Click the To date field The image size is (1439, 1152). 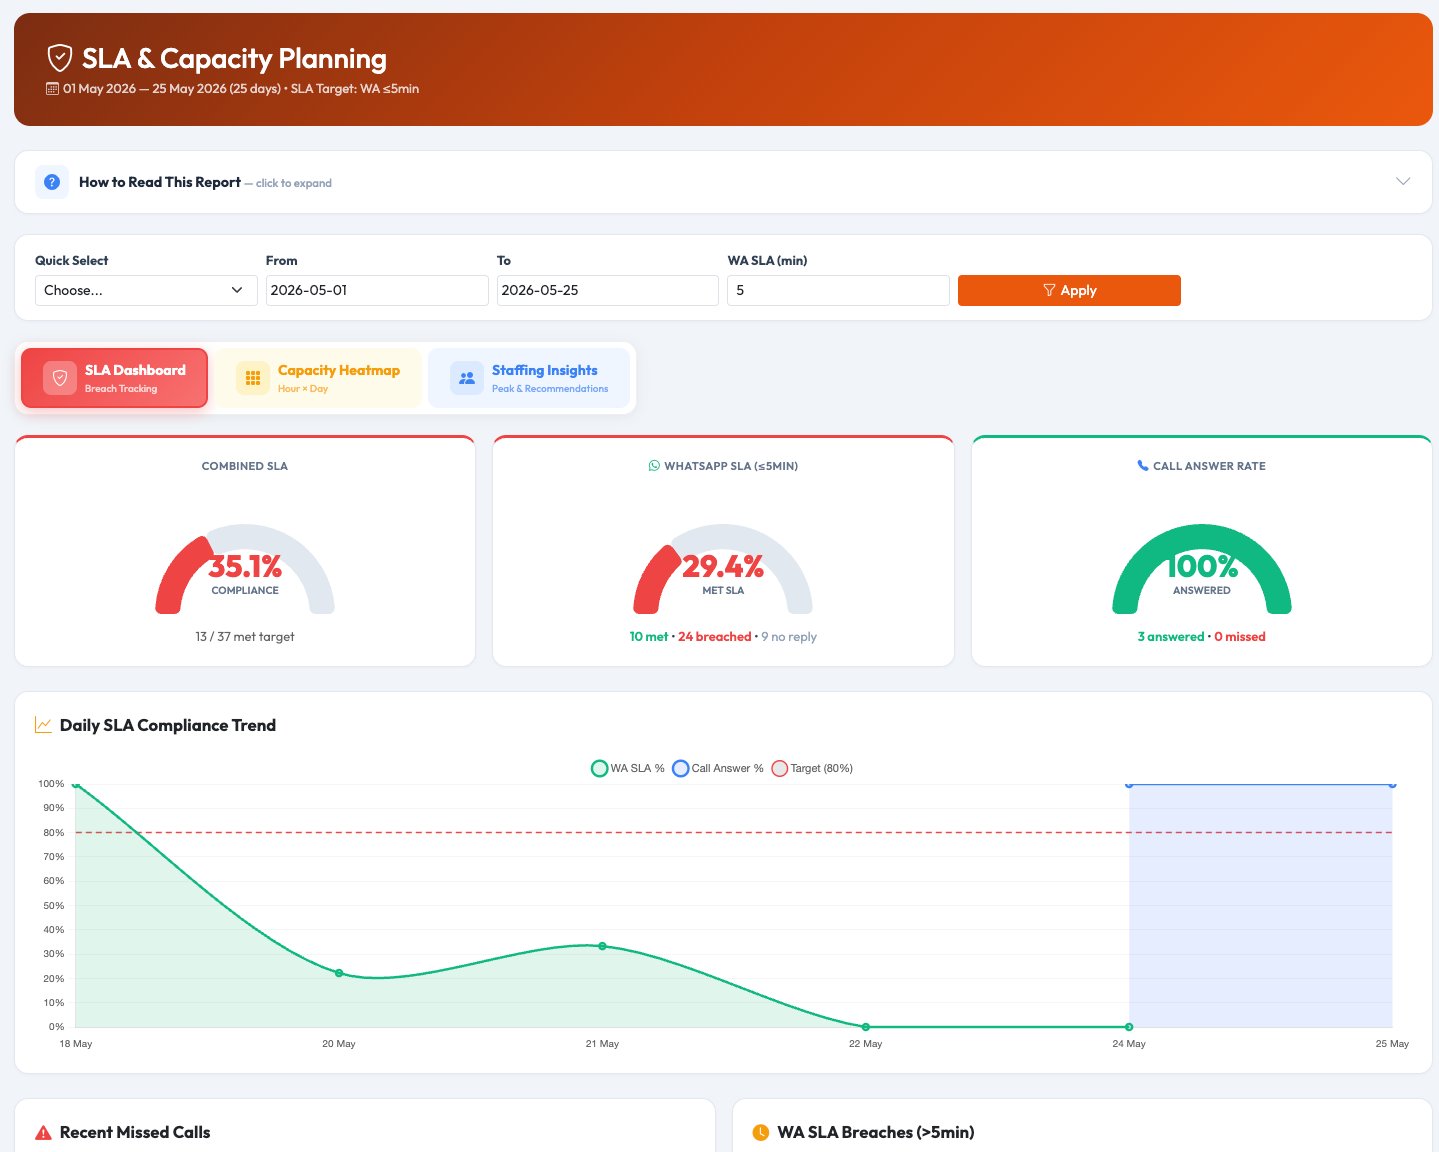click(608, 290)
